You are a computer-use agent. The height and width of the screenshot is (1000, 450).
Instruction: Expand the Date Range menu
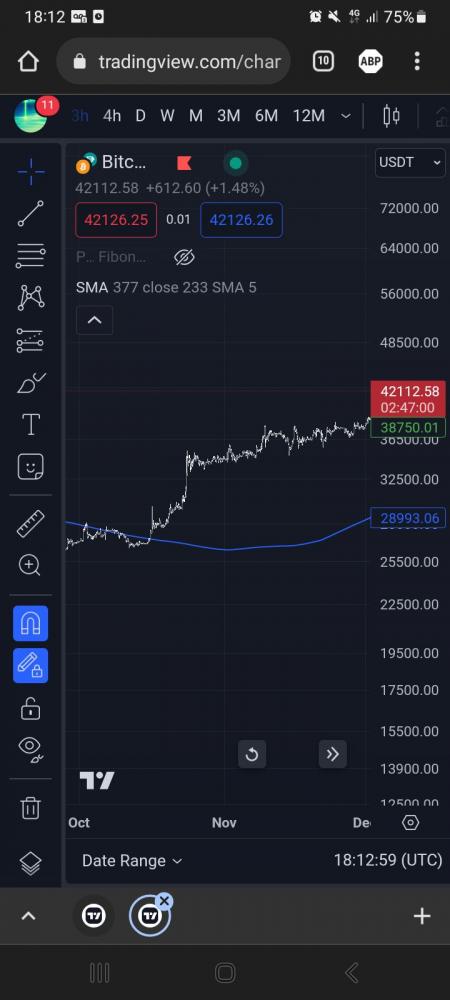point(132,860)
